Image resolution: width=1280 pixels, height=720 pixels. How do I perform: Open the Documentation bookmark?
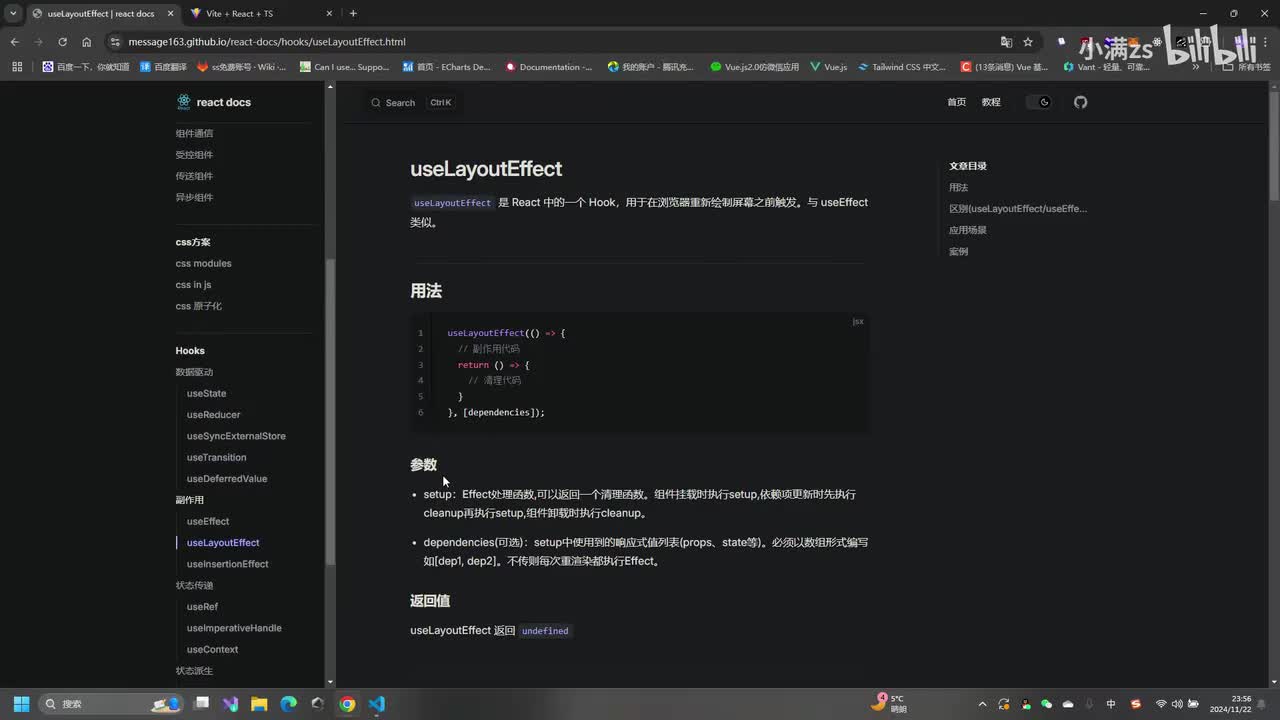pyautogui.click(x=550, y=67)
